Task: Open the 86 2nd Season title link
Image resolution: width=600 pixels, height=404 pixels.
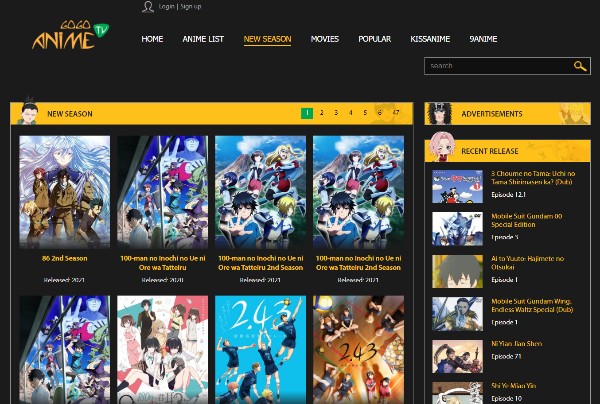Action: coord(65,258)
